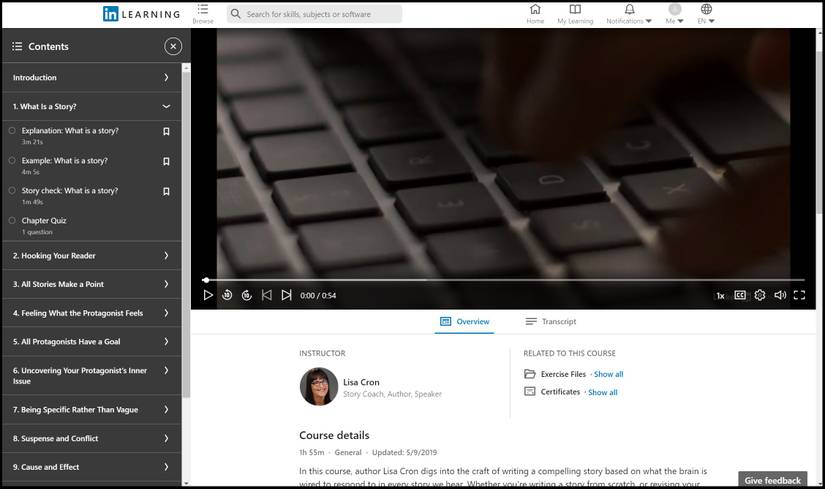
Task: Open instructor Lisa Cron's profile
Action: click(361, 382)
